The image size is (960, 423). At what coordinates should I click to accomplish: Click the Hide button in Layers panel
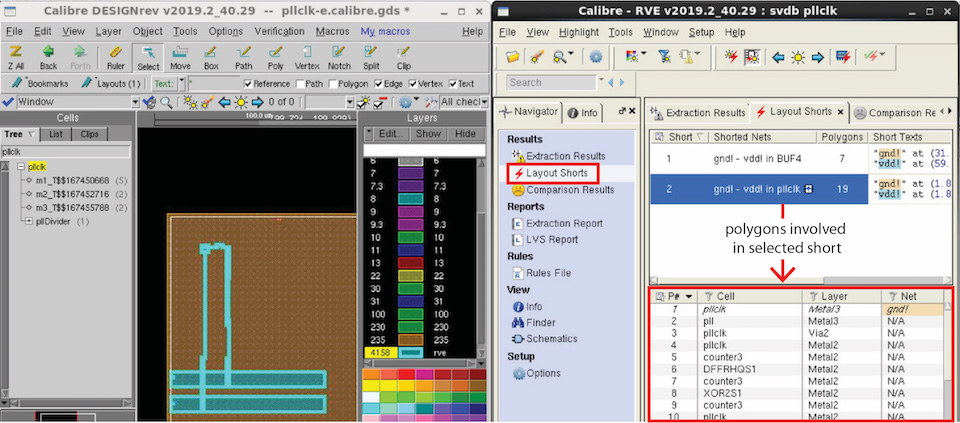(465, 134)
